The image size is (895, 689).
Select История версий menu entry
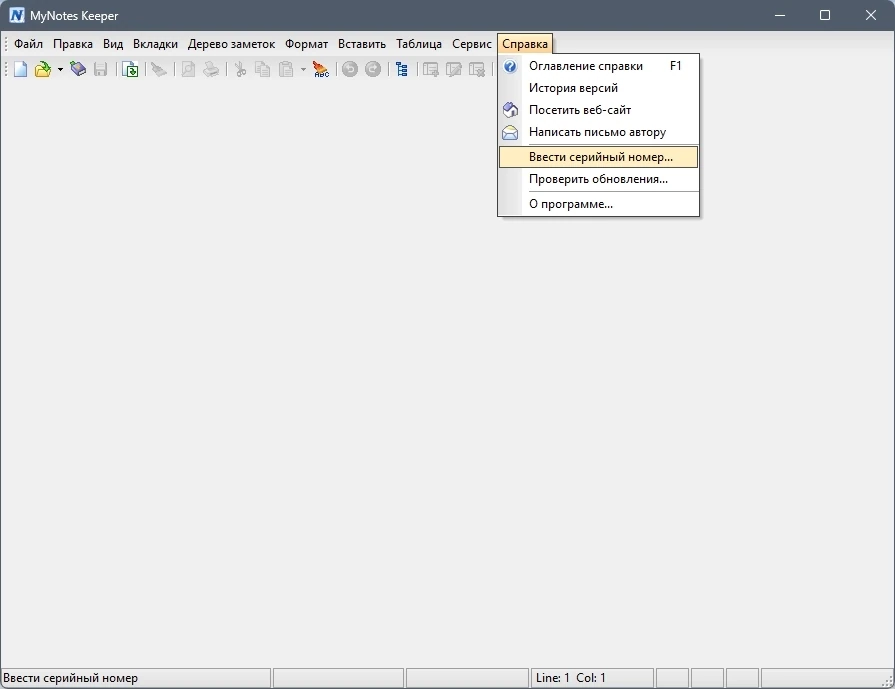tap(598, 88)
